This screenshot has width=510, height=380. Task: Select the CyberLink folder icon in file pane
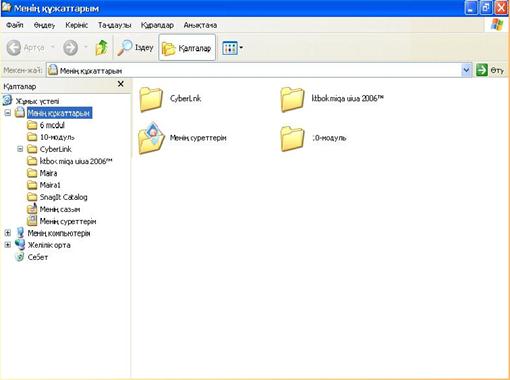coord(151,99)
